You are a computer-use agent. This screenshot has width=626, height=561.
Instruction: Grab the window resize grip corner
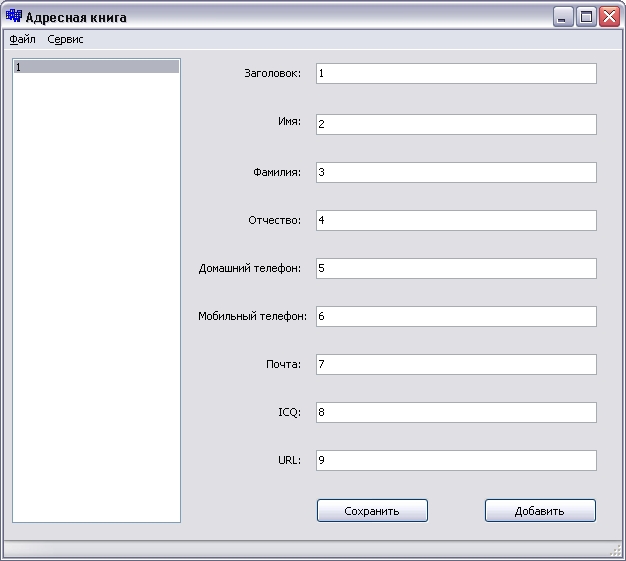pyautogui.click(x=616, y=551)
